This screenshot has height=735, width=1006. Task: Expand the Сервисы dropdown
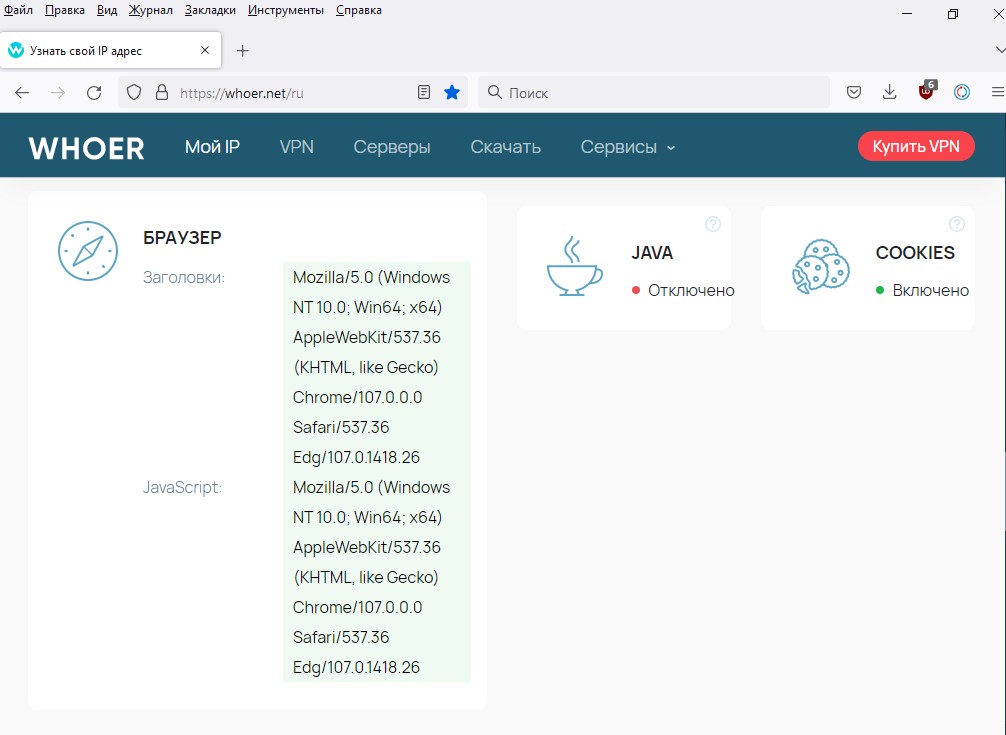tap(628, 147)
